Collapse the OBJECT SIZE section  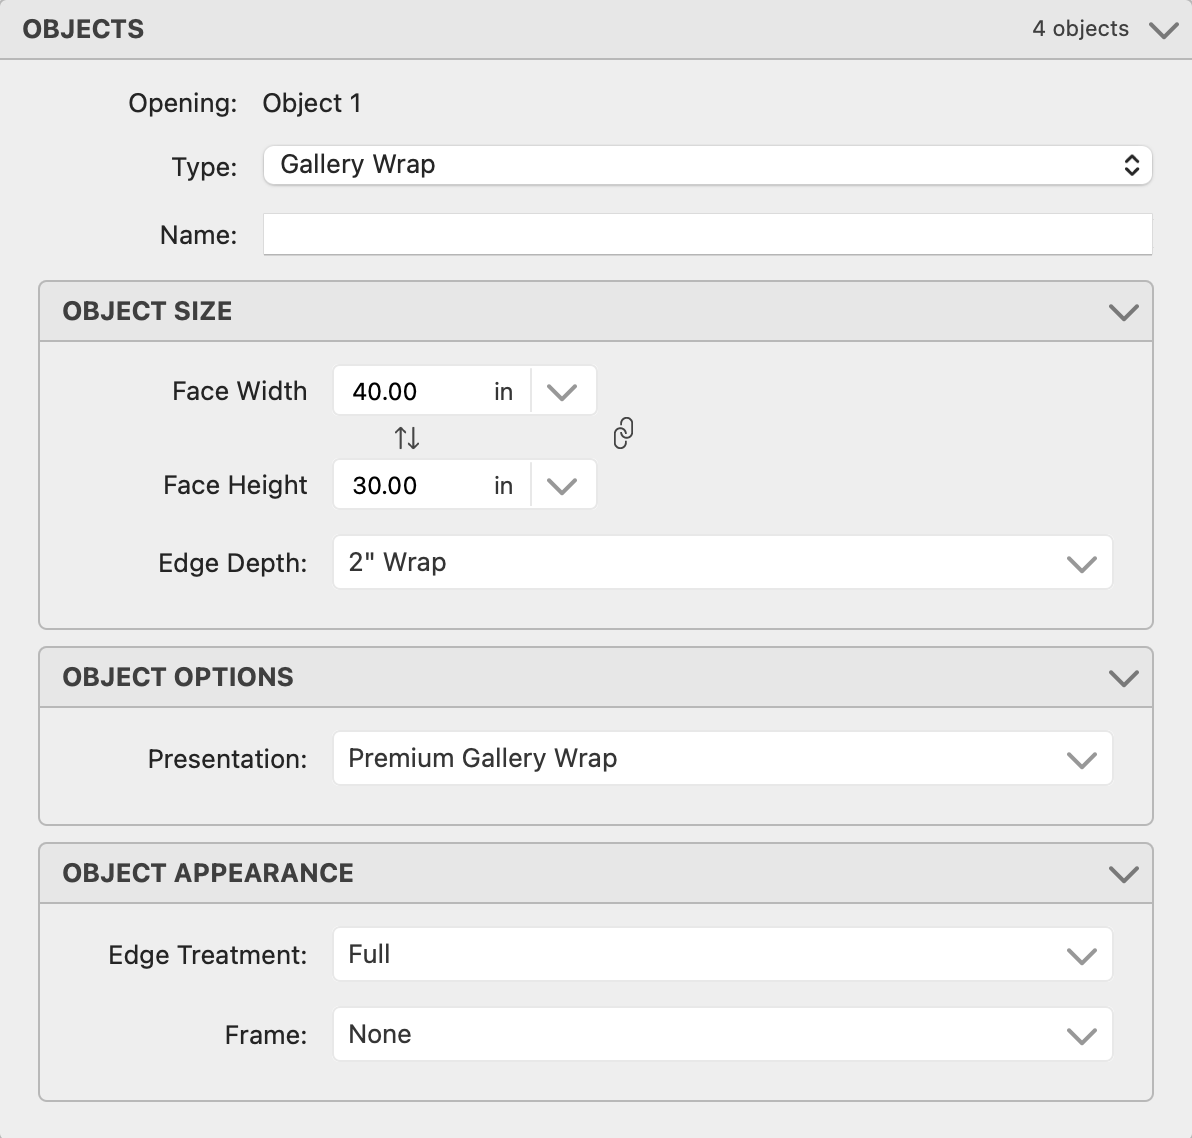point(1123,312)
